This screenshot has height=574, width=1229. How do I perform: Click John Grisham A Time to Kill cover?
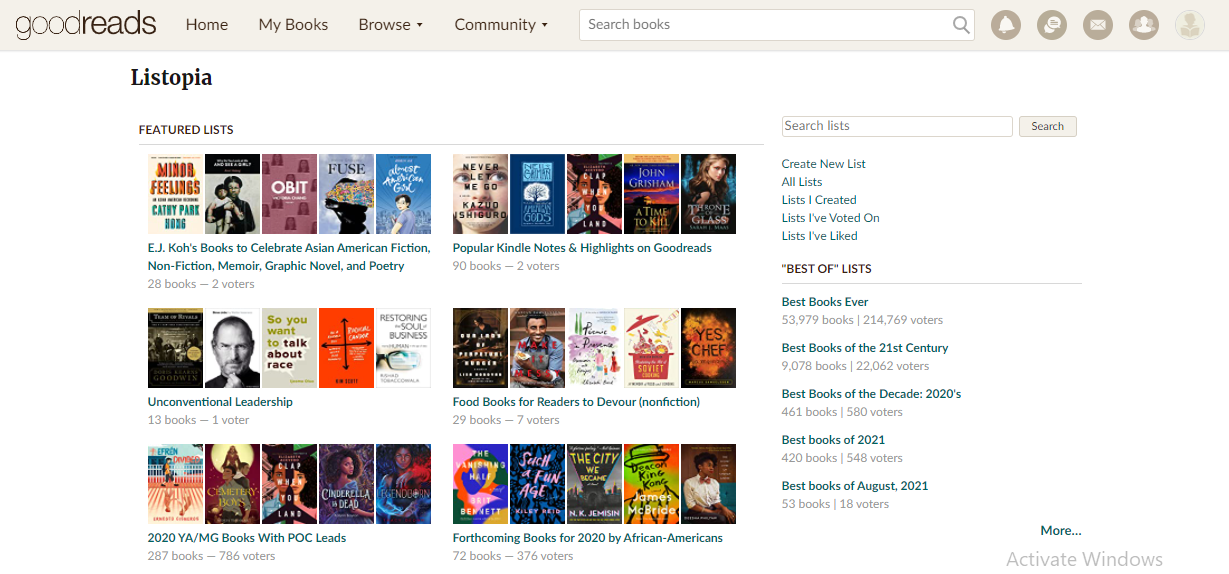coord(651,194)
